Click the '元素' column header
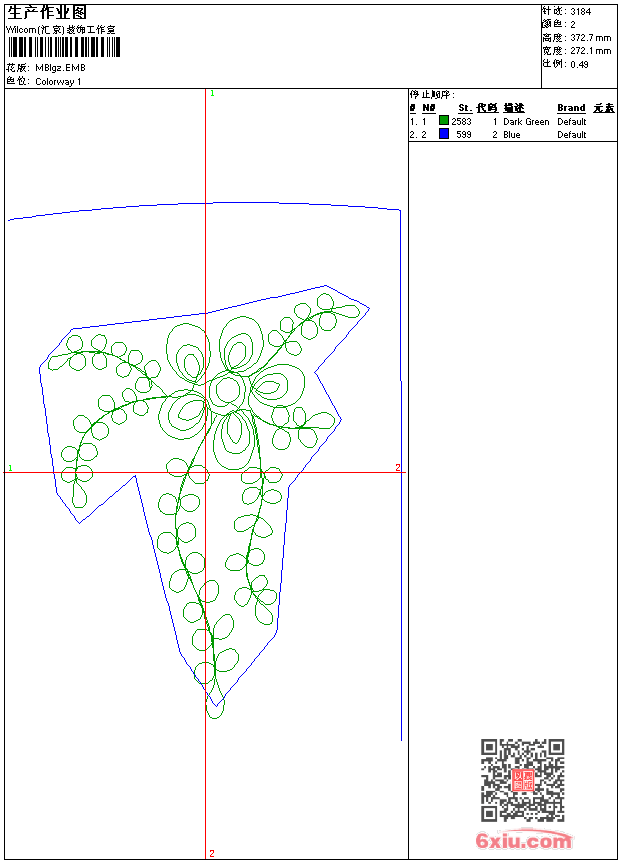The width and height of the screenshot is (620, 860). coord(604,108)
